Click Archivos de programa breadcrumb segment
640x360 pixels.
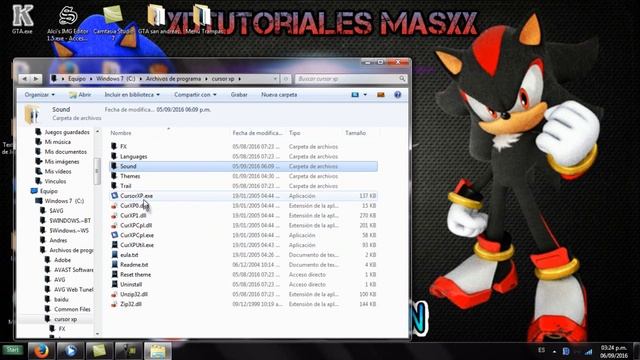click(173, 79)
